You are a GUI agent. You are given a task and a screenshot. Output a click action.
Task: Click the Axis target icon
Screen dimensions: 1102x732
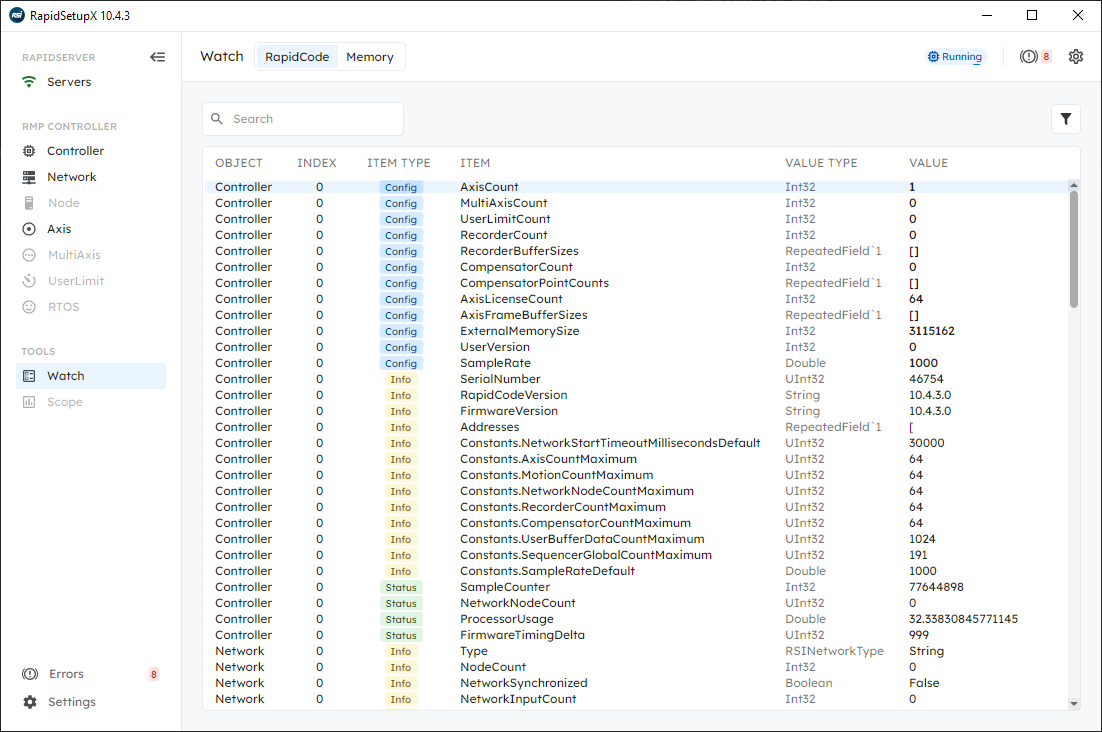point(29,229)
